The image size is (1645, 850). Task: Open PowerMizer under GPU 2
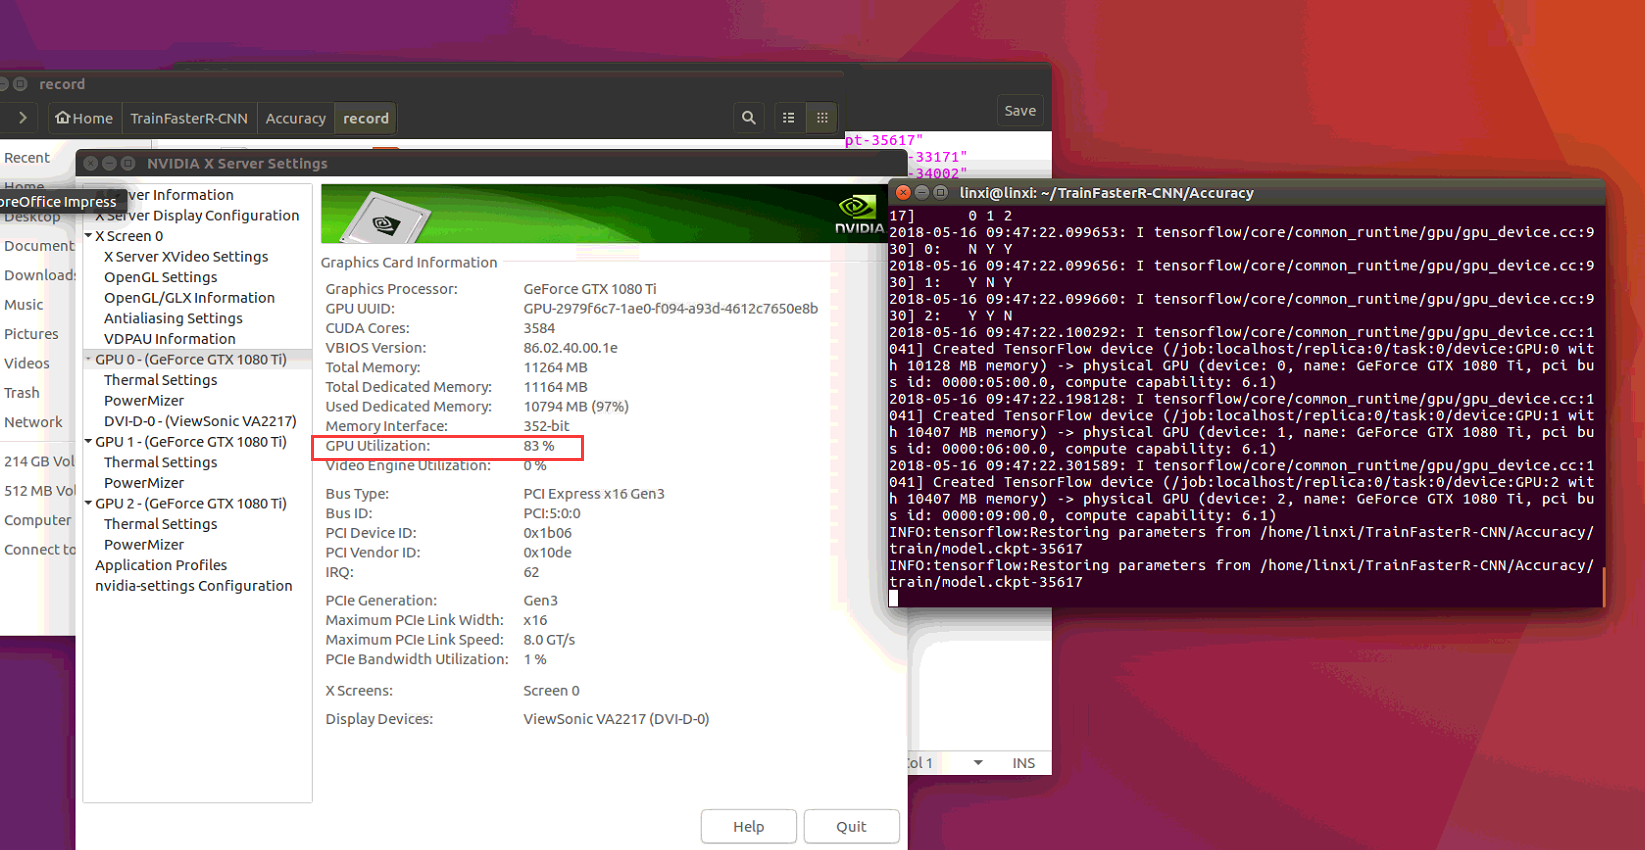144,544
